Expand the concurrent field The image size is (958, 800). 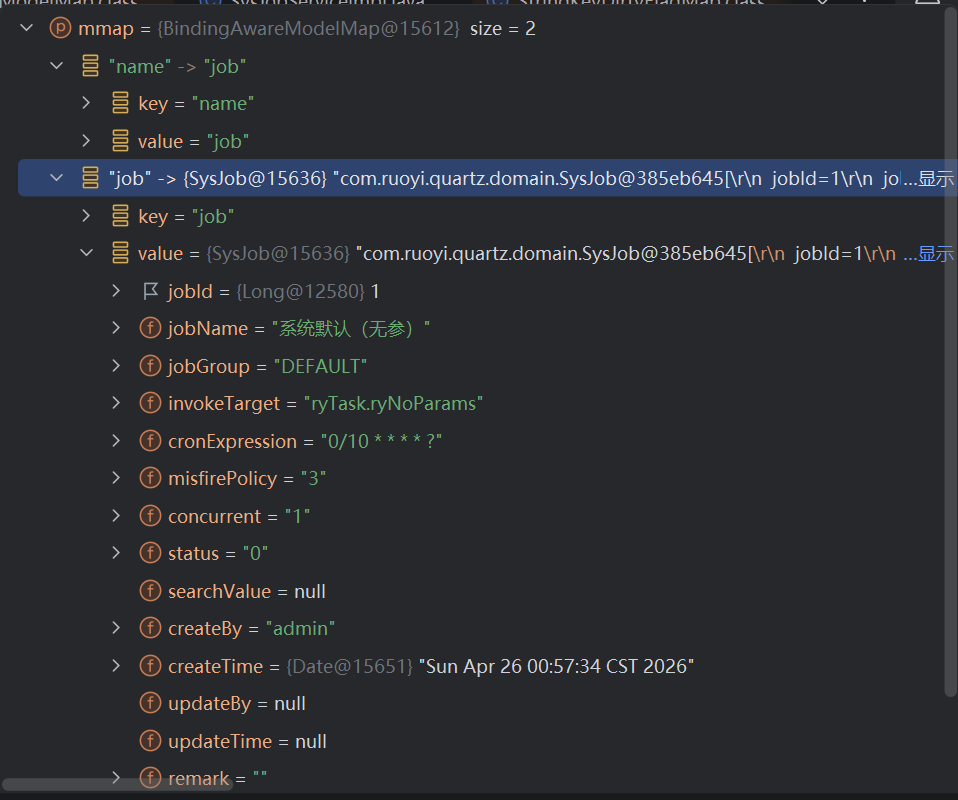(x=116, y=516)
